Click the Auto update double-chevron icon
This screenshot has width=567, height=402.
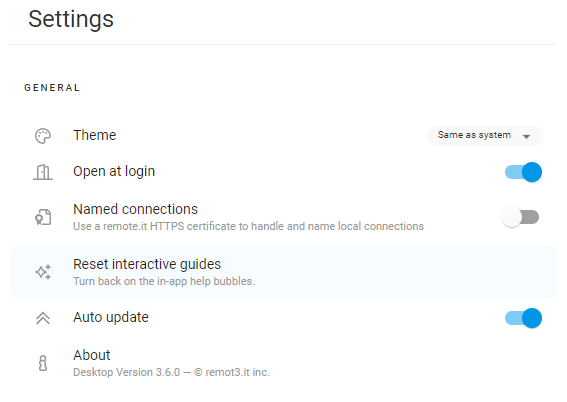tap(43, 318)
